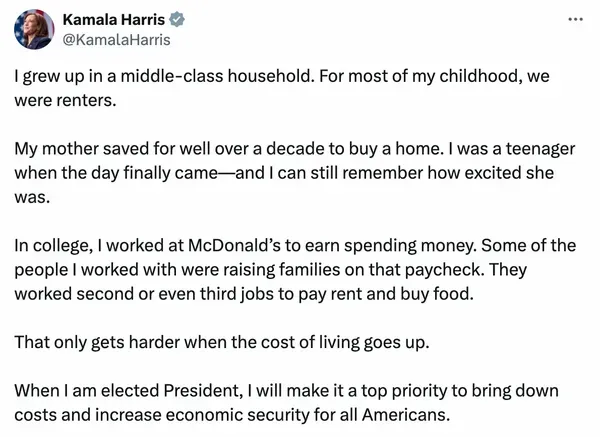The image size is (600, 437).
Task: Click the blue verified badge icon
Action: (177, 20)
